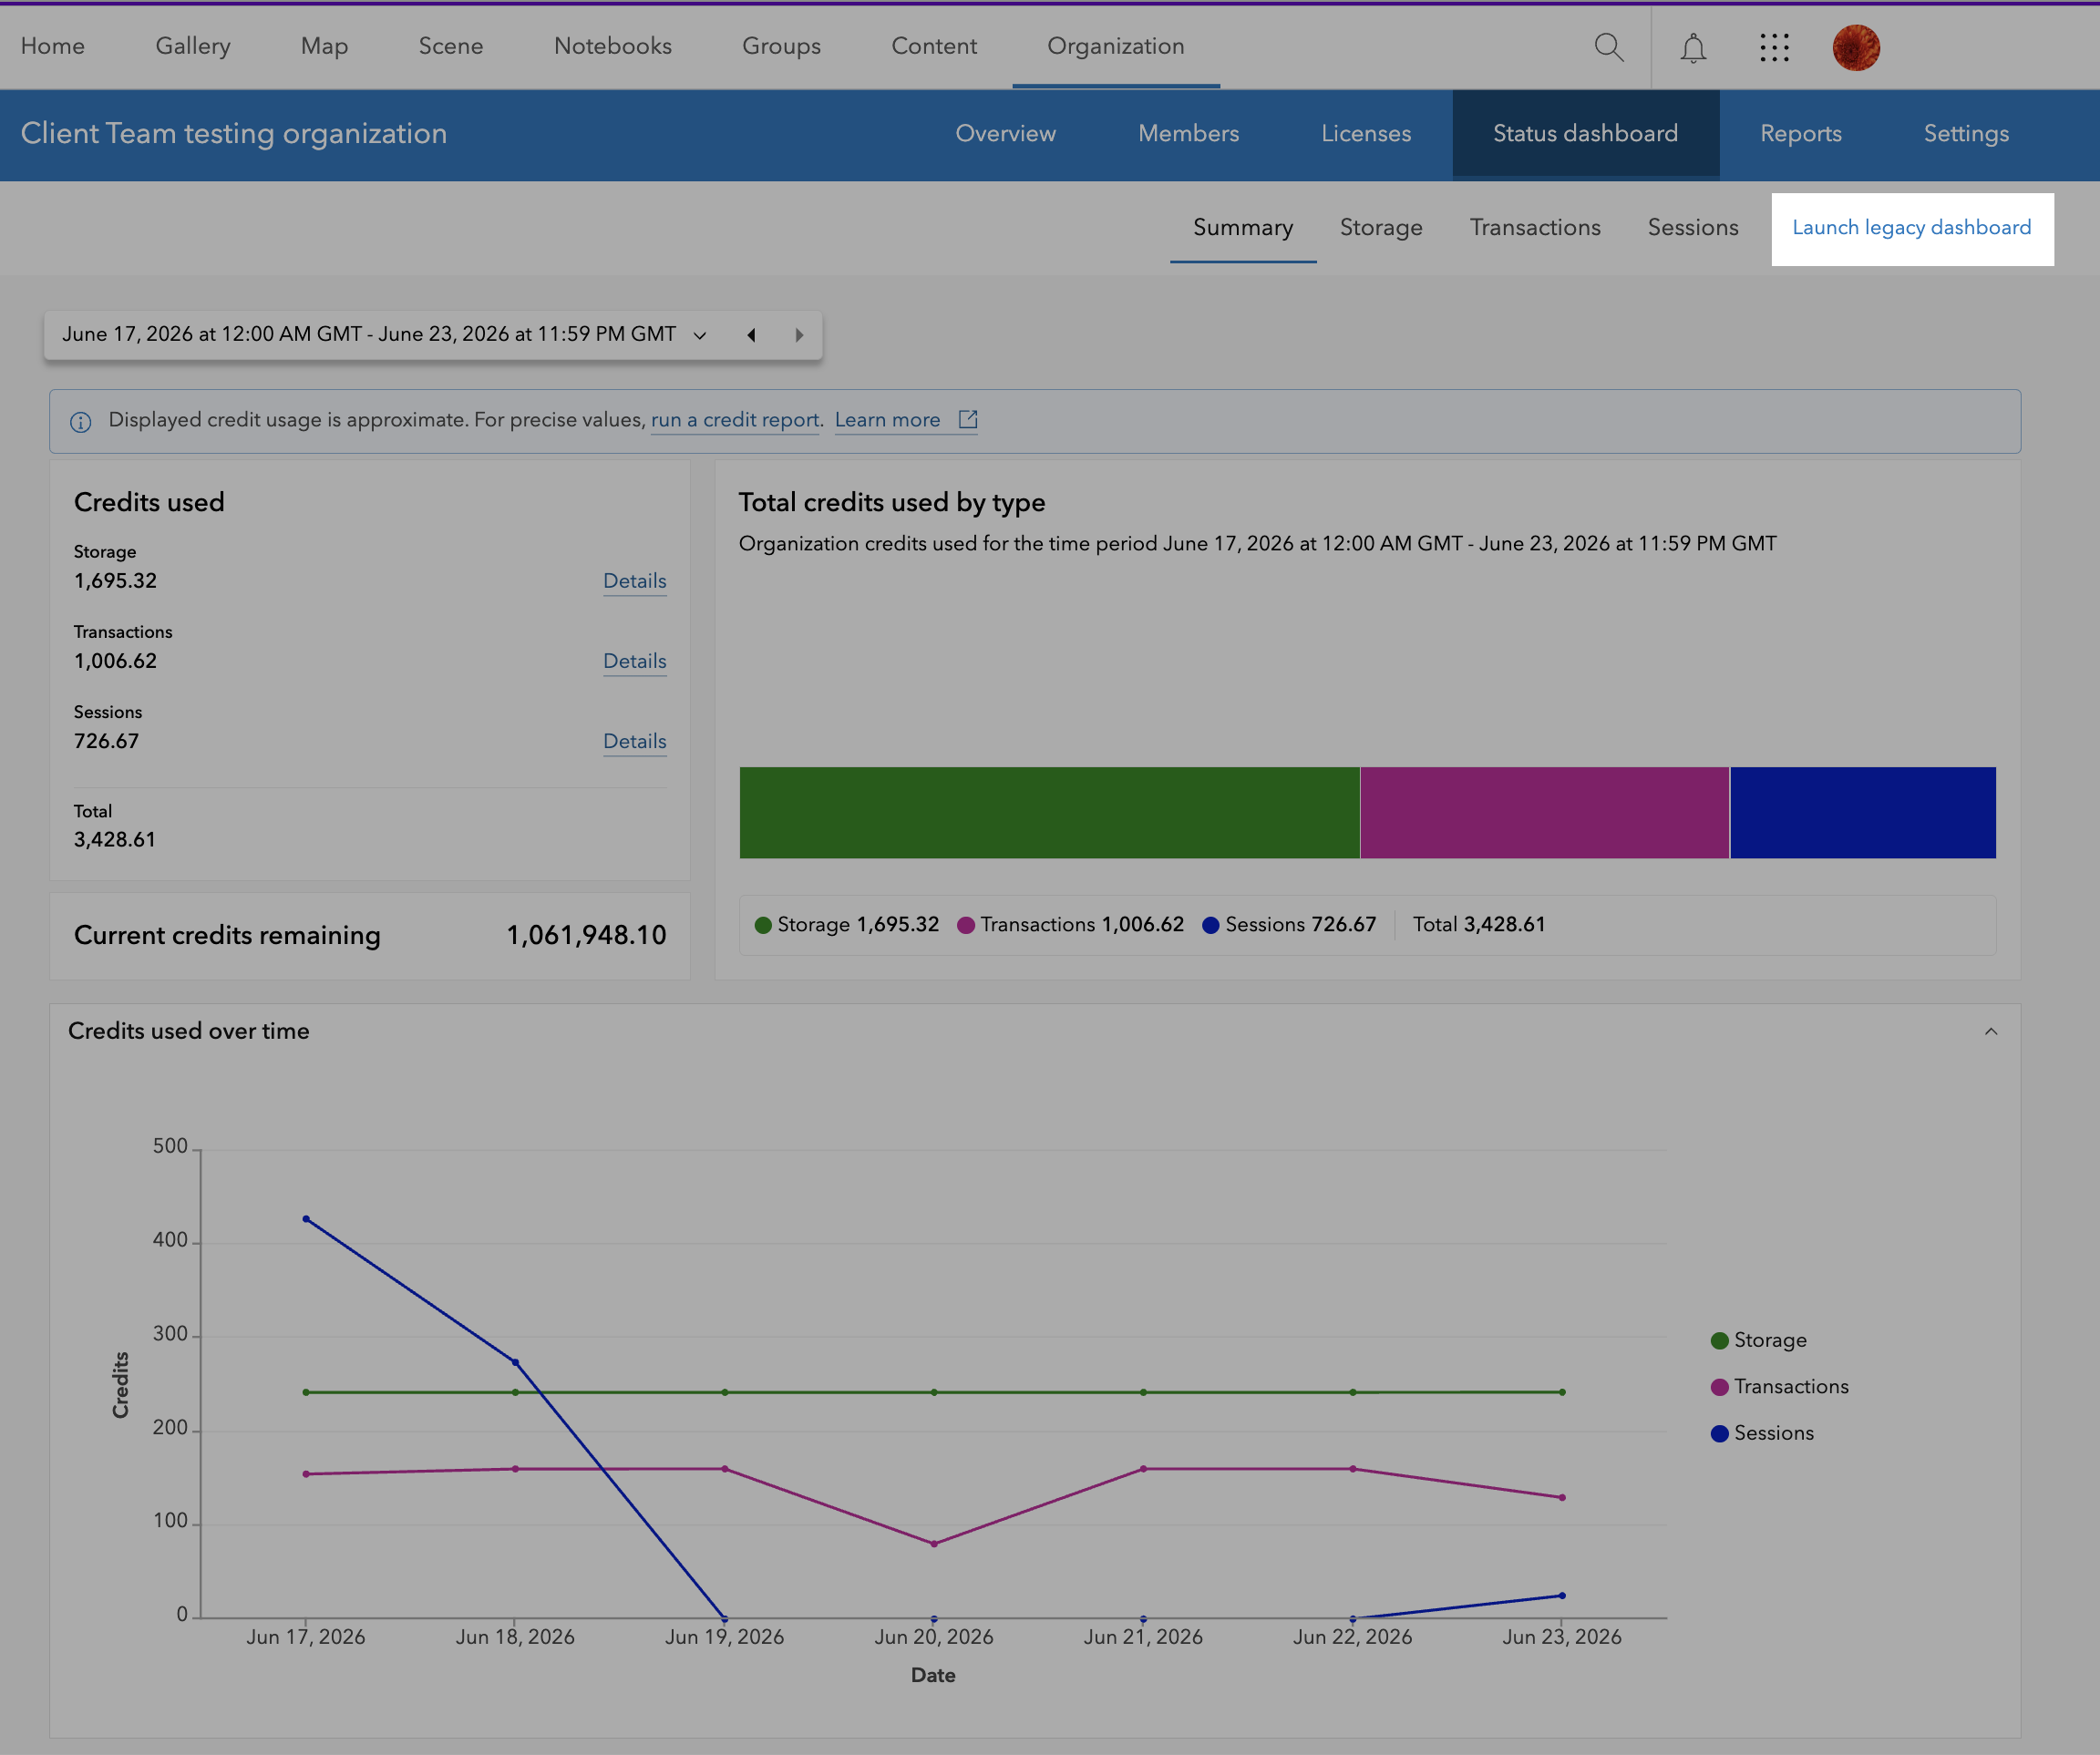The width and height of the screenshot is (2100, 1755).
Task: Collapse the Credits used over time panel
Action: point(1991,1032)
